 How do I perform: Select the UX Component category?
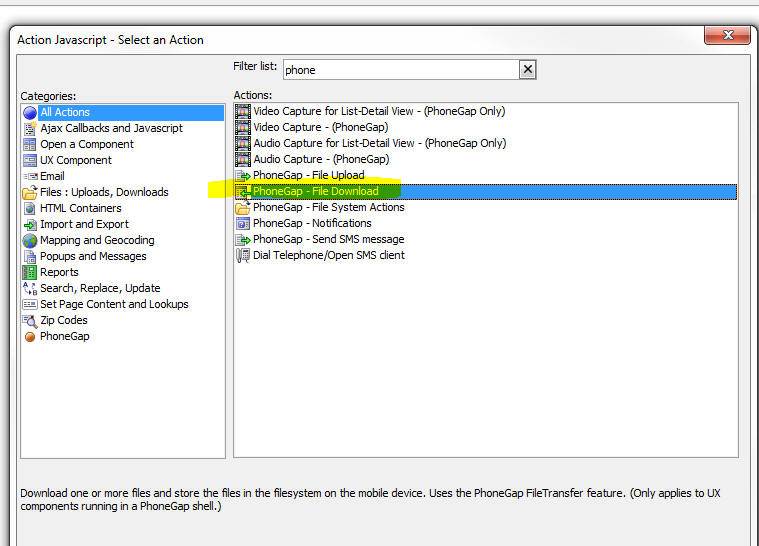click(x=76, y=160)
